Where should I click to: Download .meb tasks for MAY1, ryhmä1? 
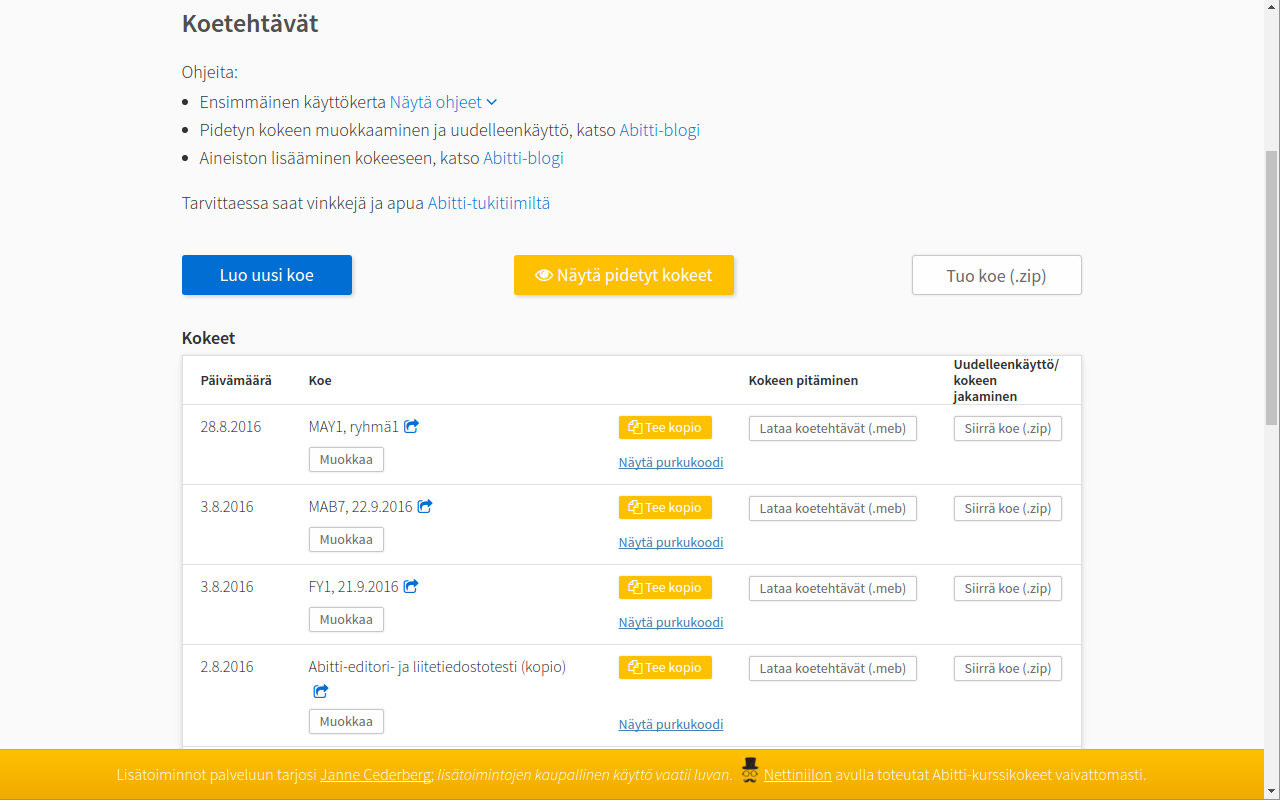click(833, 428)
